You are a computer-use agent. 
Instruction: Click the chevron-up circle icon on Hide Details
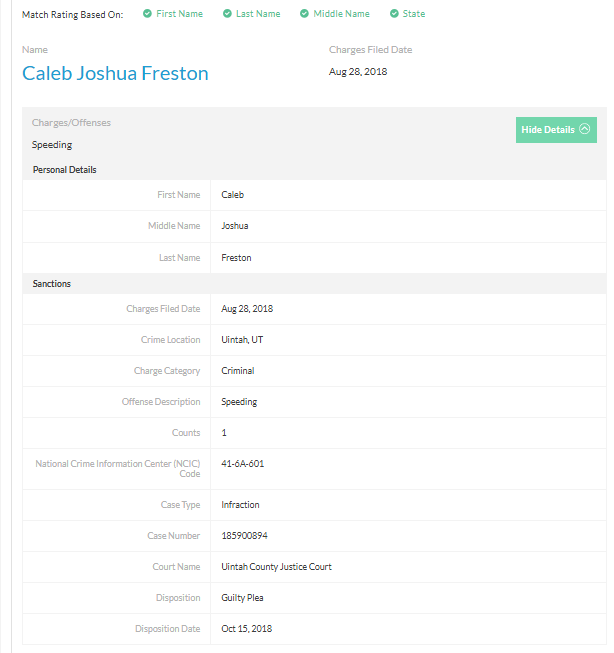point(584,129)
